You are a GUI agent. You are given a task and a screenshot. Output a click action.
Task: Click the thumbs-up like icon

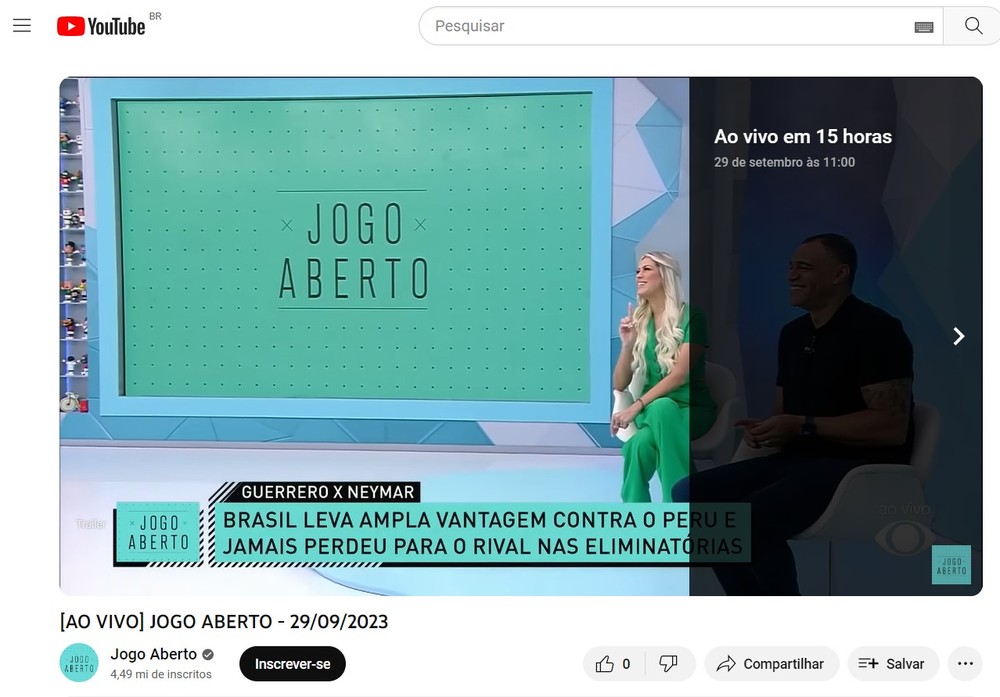(607, 663)
